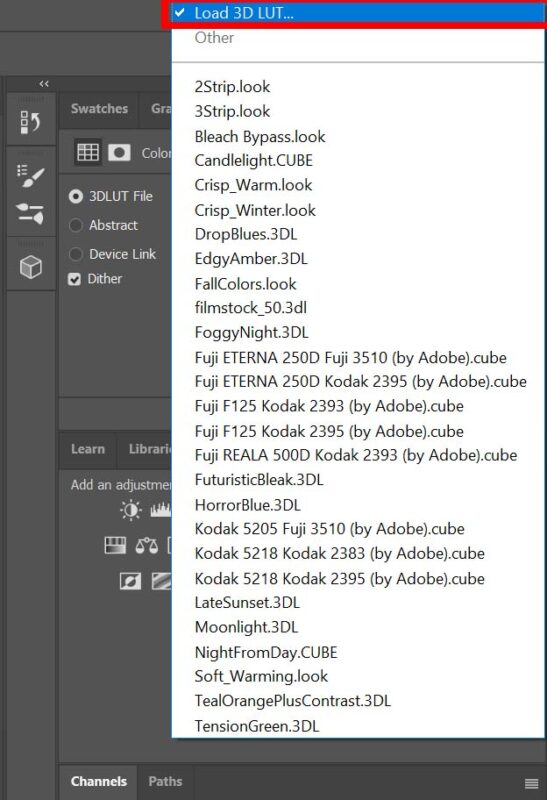Select NightFromDay.CUBE LUT

pos(358,652)
